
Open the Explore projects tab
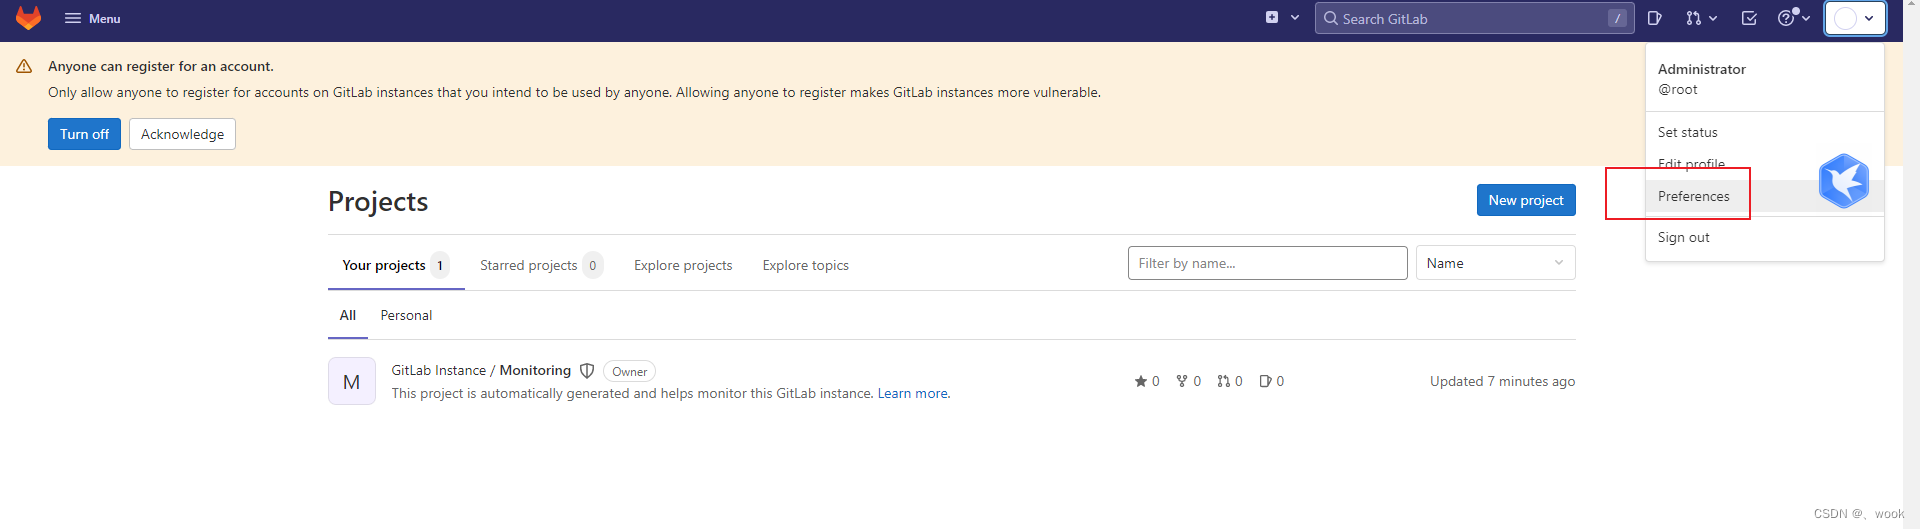[x=683, y=265]
